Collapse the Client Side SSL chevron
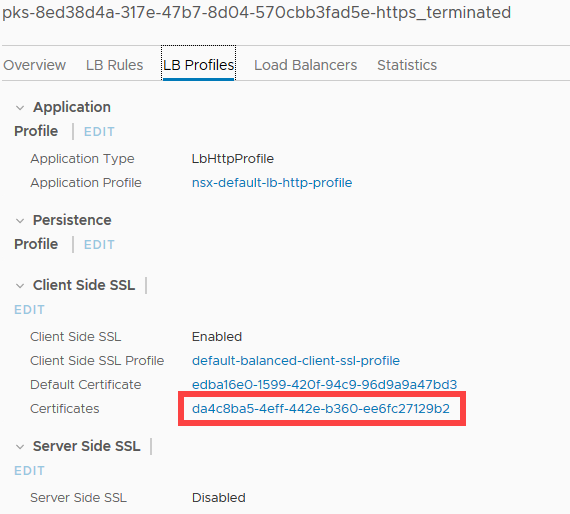Screen dimensions: 570x514 20,286
